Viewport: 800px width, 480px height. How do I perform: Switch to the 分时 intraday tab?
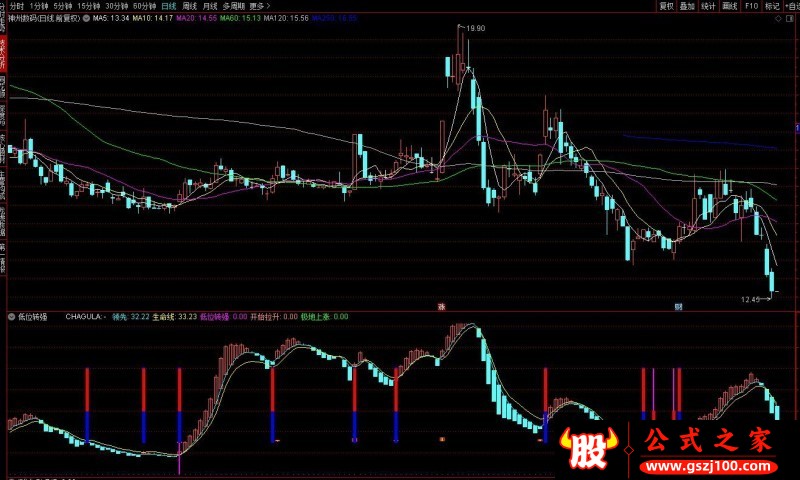point(16,6)
